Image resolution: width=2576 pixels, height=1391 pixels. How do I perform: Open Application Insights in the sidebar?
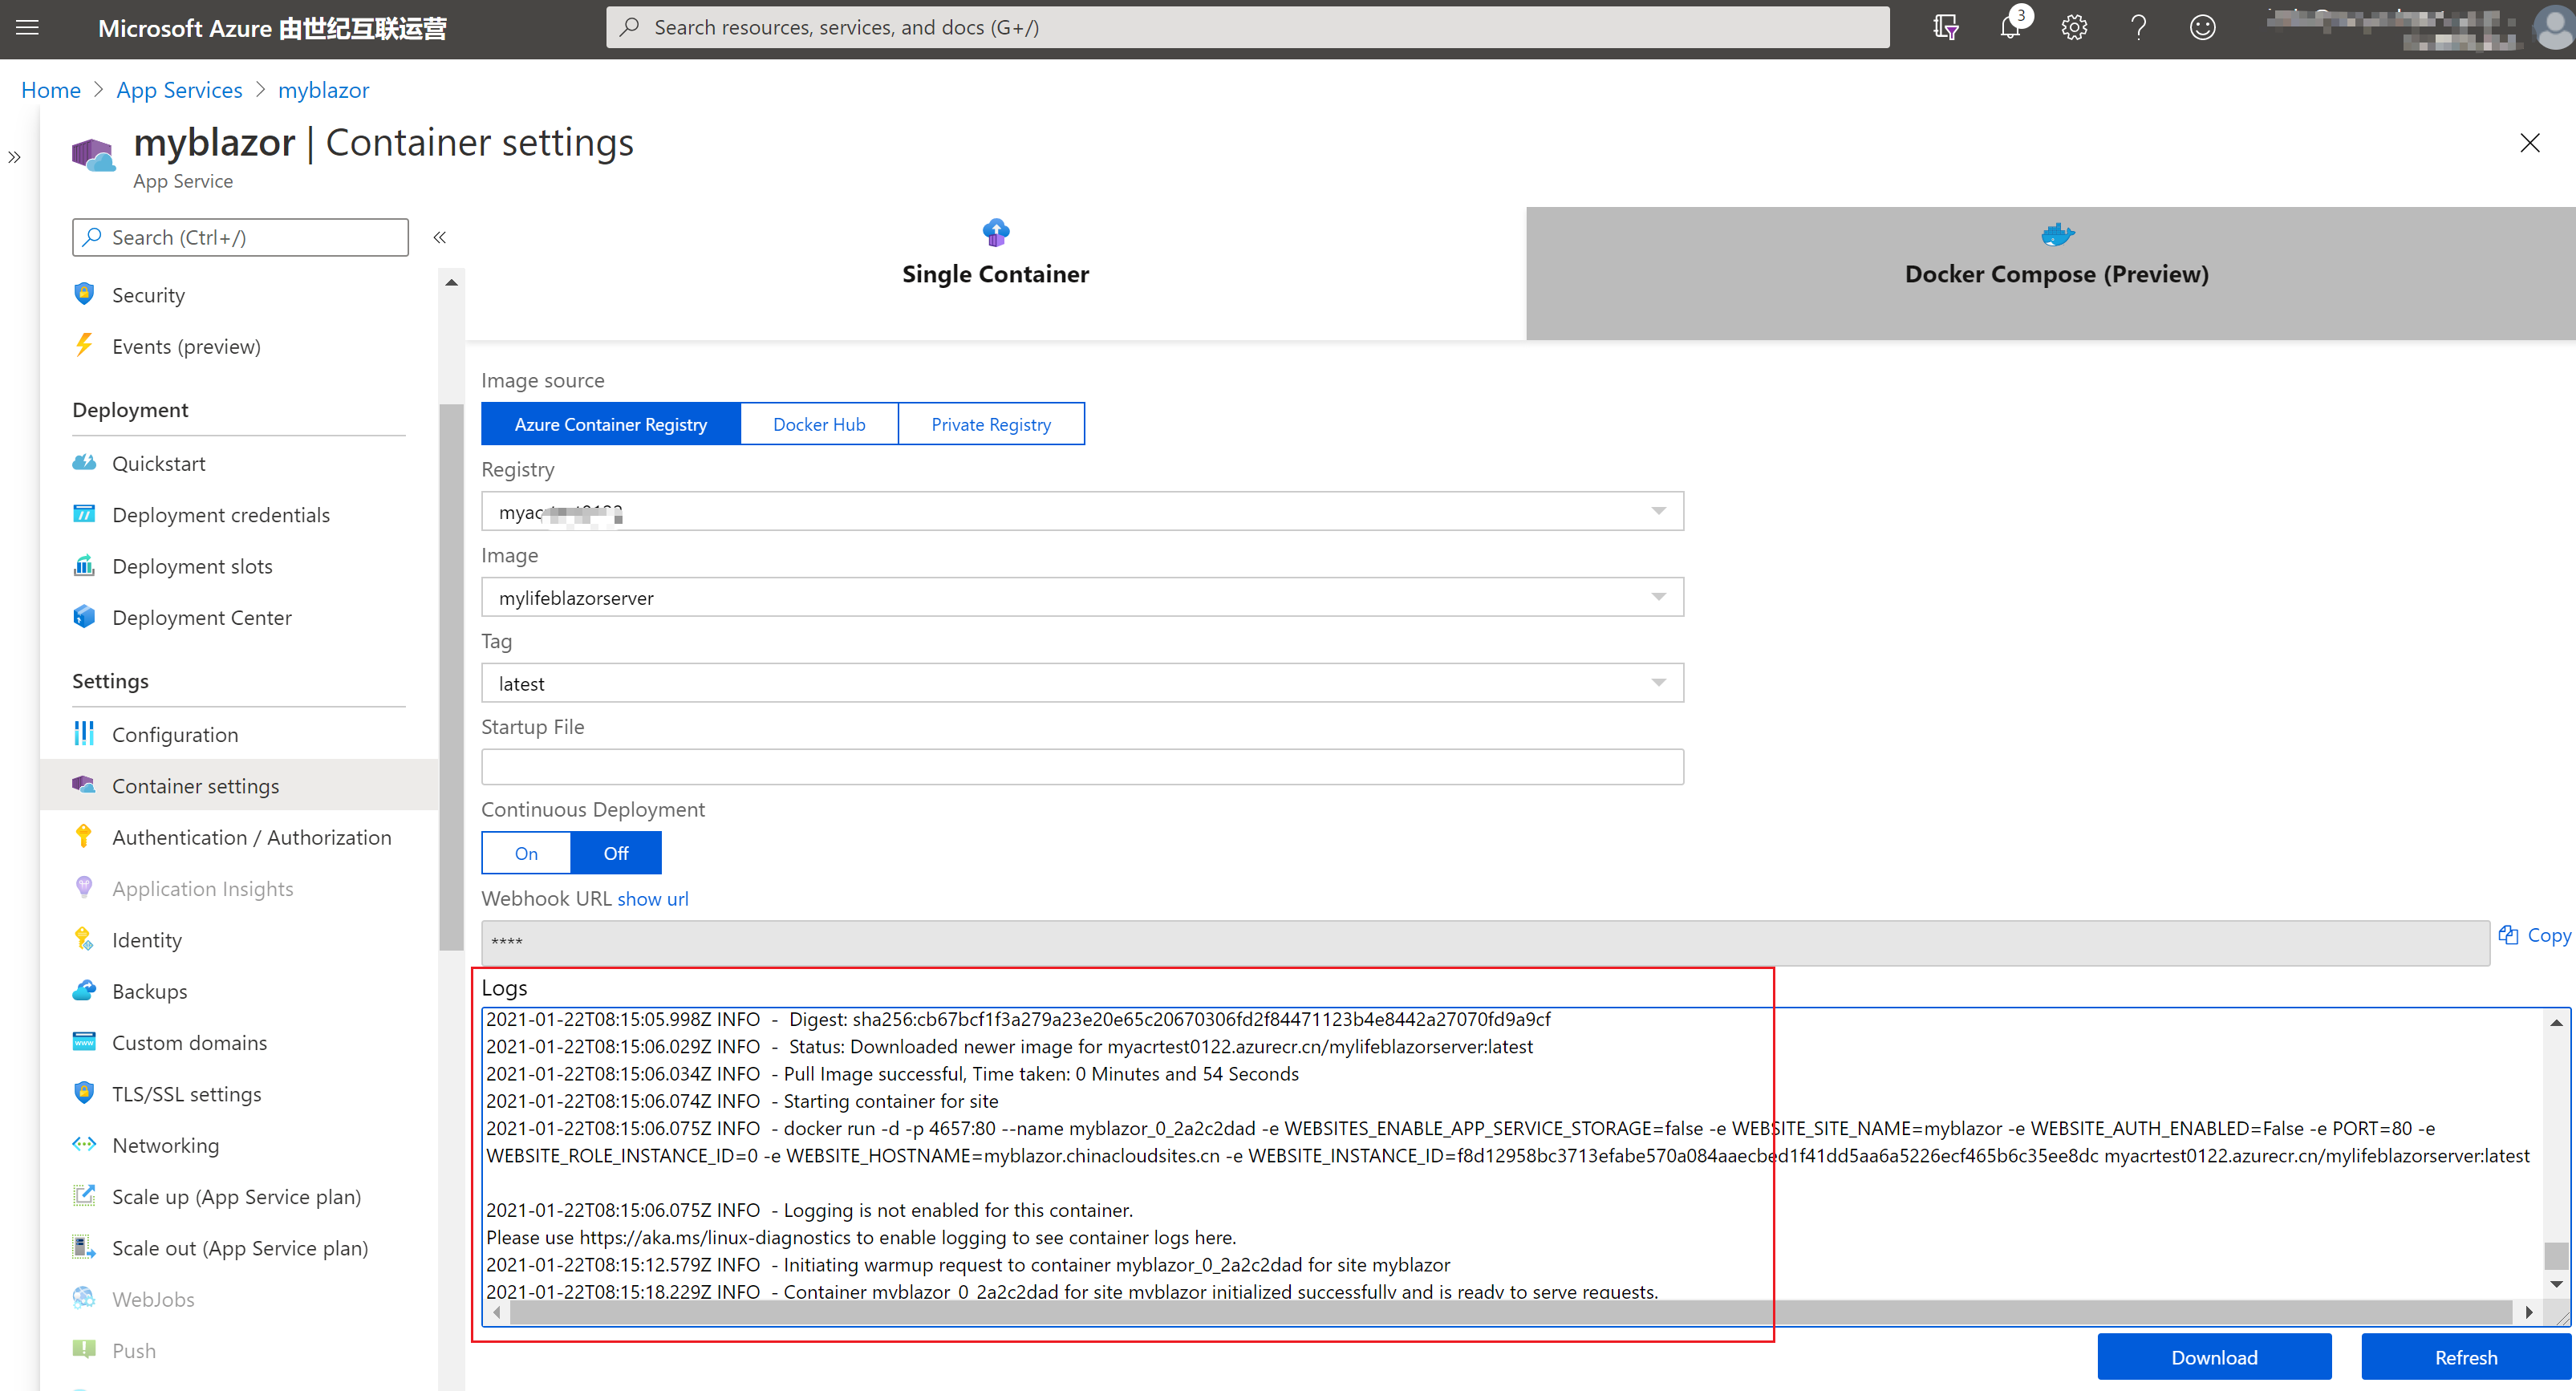click(202, 888)
